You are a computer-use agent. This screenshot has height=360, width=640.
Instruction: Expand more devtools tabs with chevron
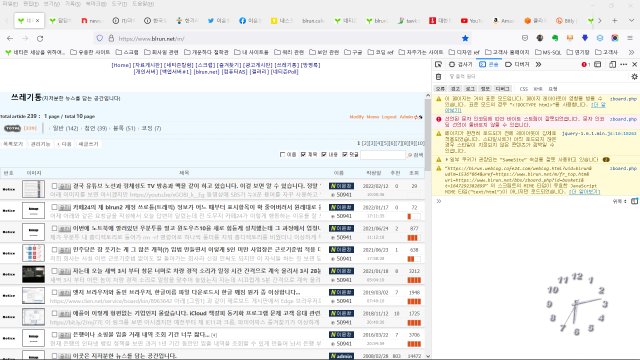coord(538,64)
